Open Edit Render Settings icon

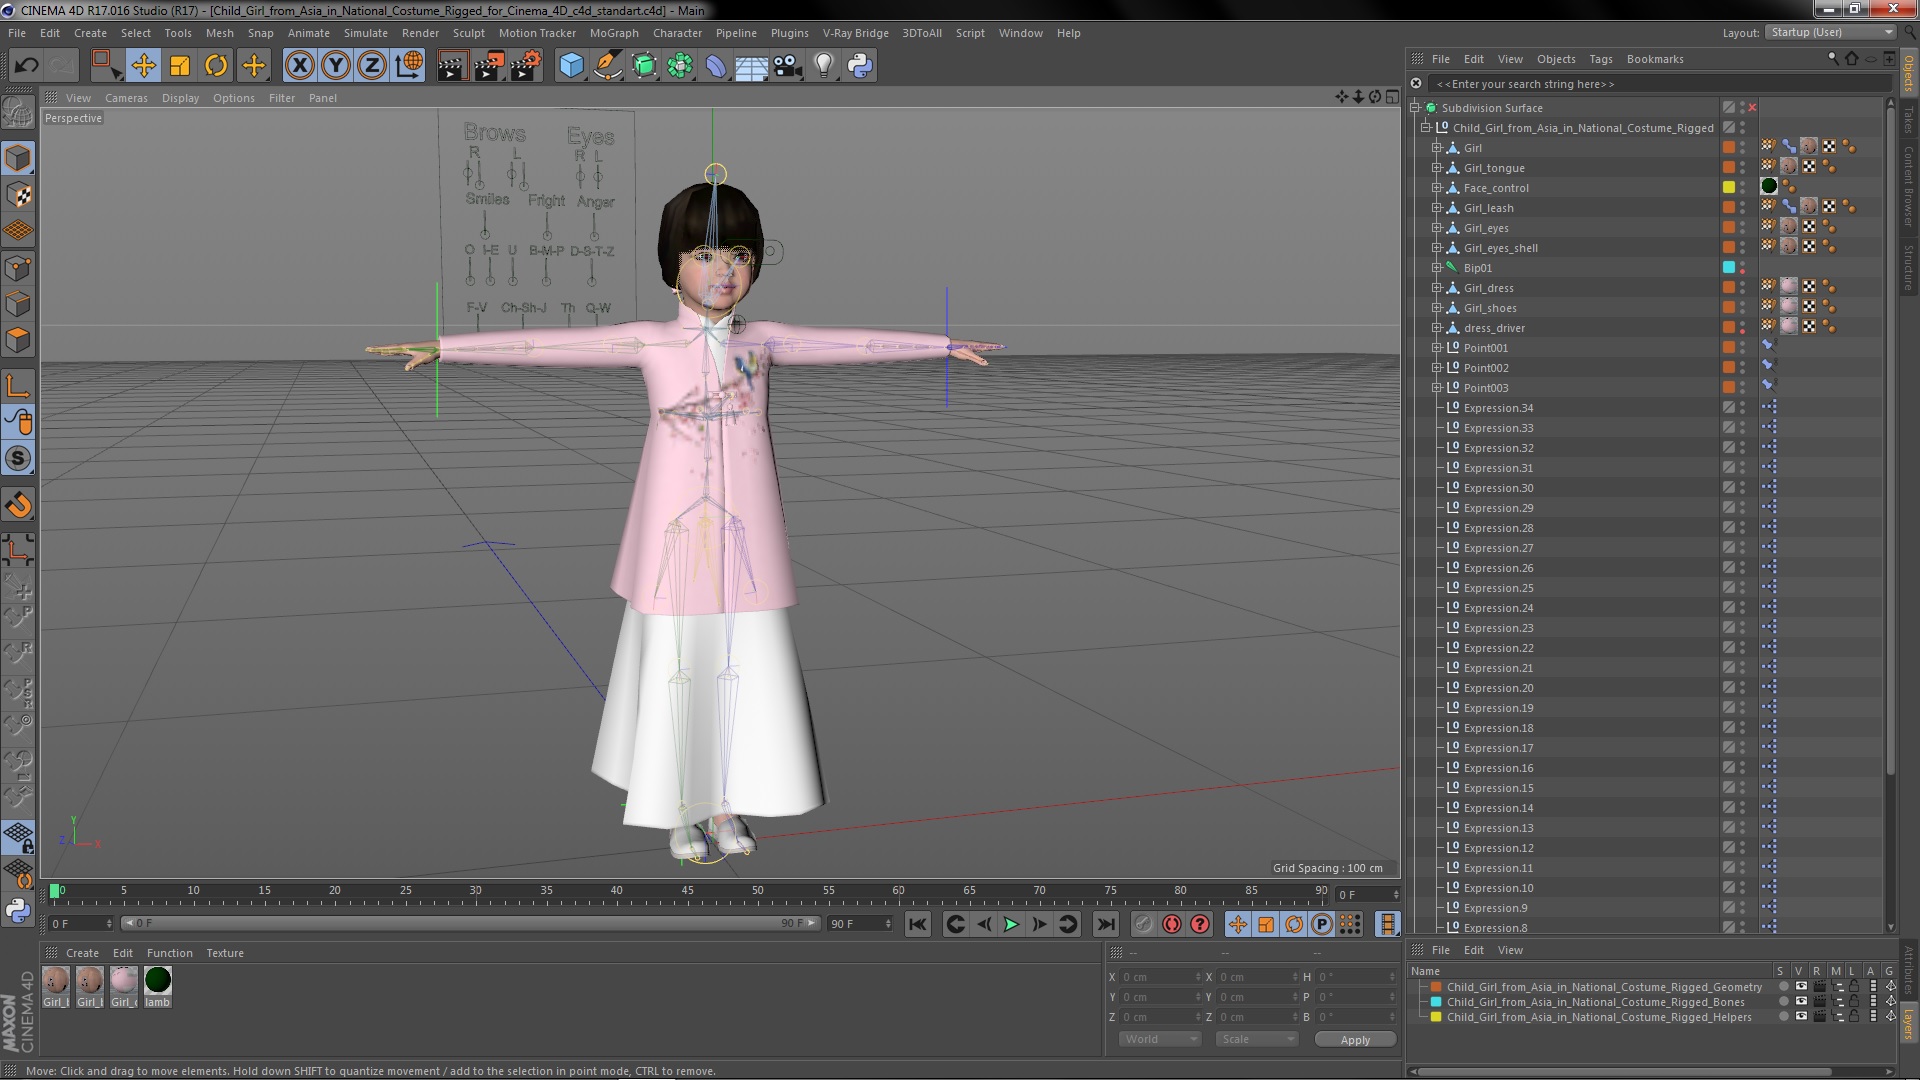coord(526,66)
